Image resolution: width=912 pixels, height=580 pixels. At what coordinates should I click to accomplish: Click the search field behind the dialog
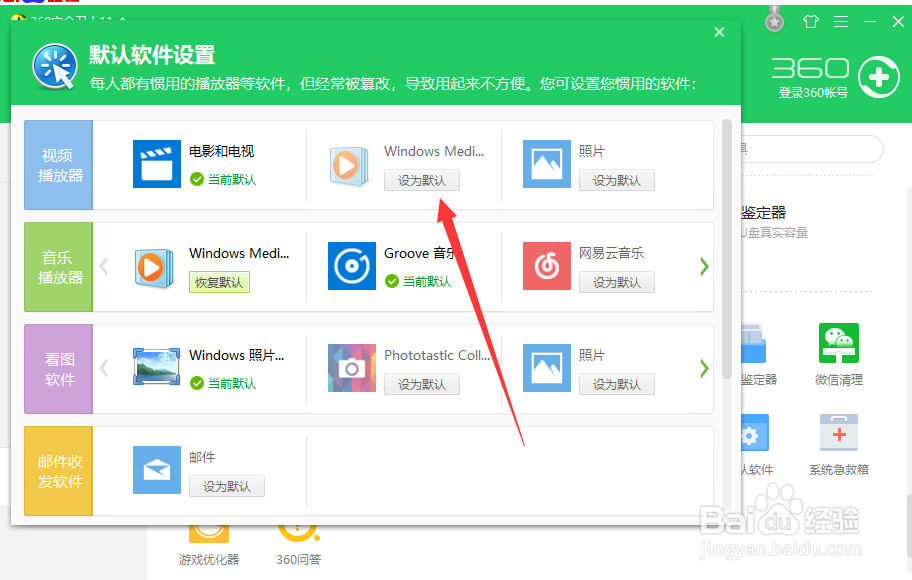point(812,150)
